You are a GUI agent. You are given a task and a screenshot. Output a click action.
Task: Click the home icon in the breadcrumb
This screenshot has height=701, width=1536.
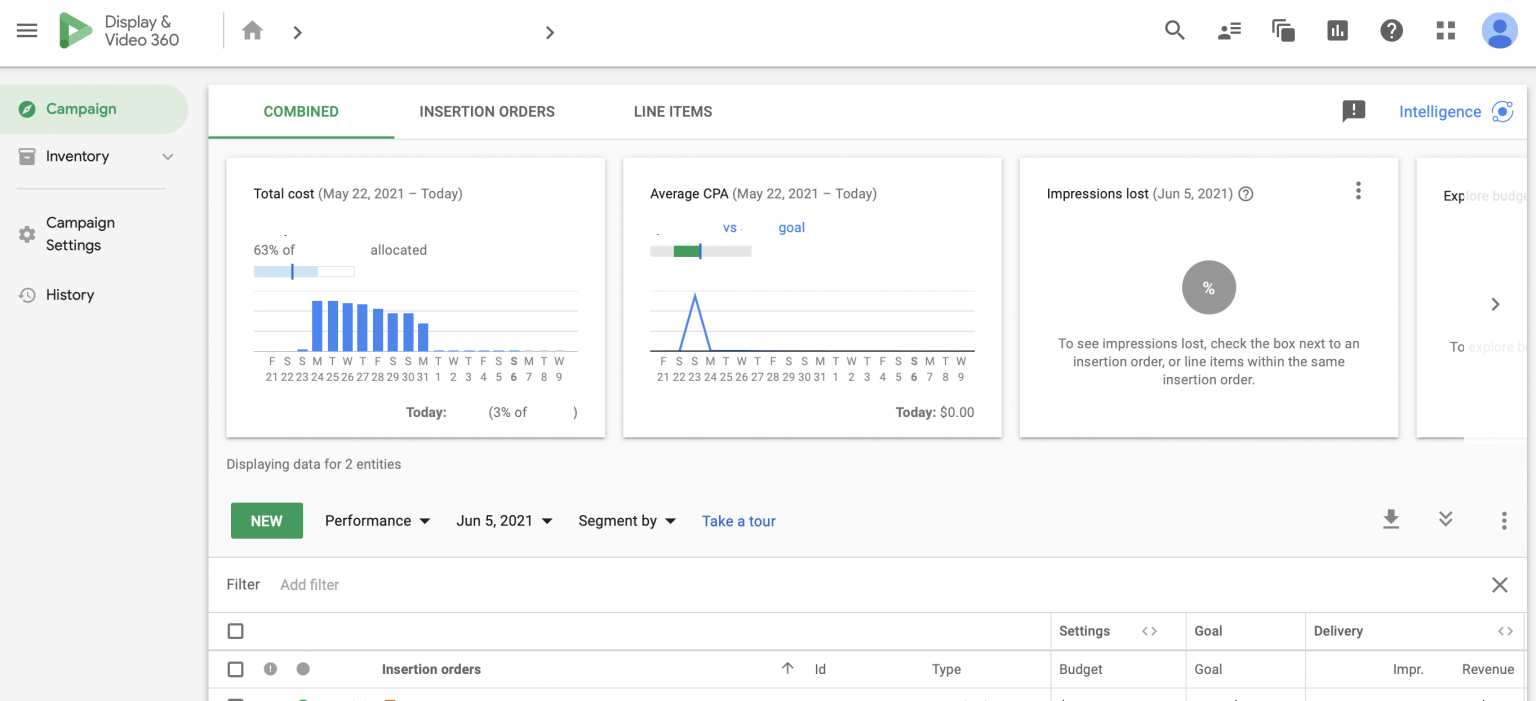pyautogui.click(x=252, y=31)
